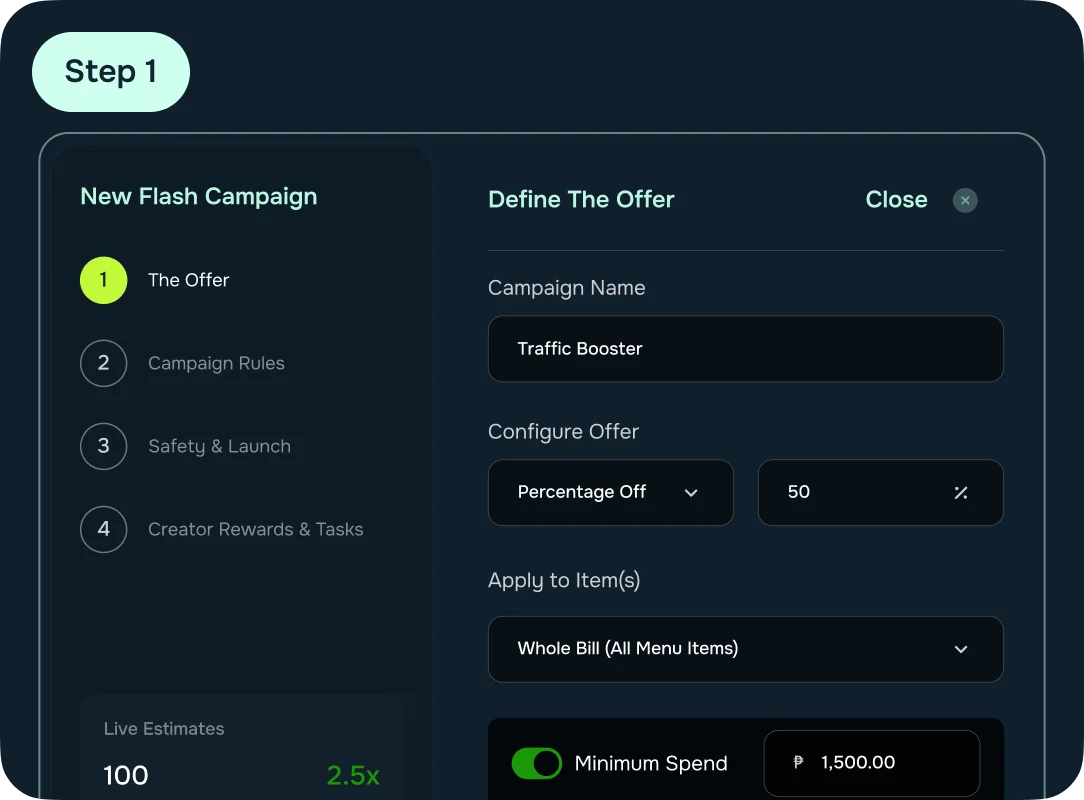Screen dimensions: 1084x800
Task: Click step 4 number circle
Action: (x=104, y=529)
